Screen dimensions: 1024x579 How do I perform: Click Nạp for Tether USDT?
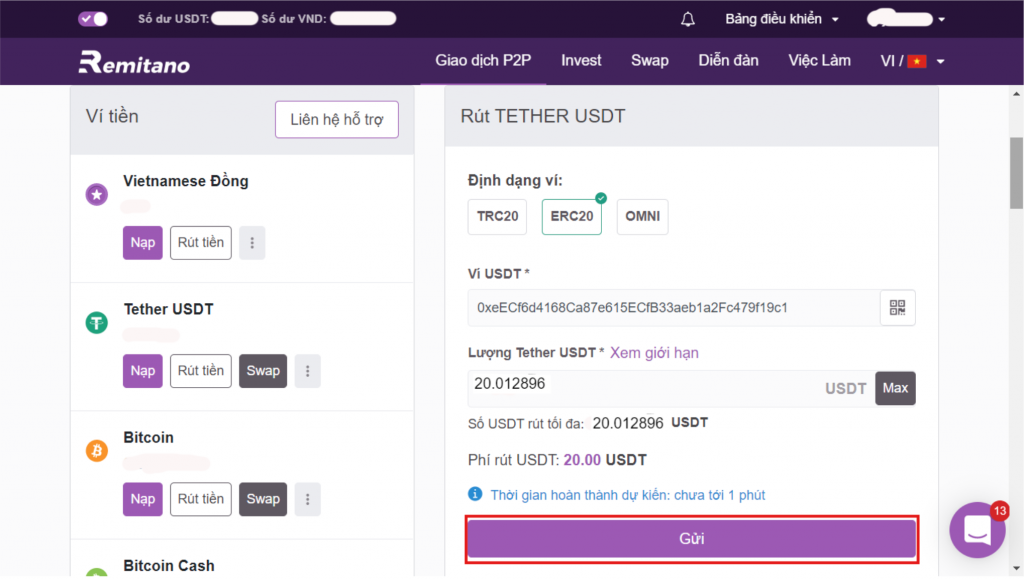coord(142,371)
